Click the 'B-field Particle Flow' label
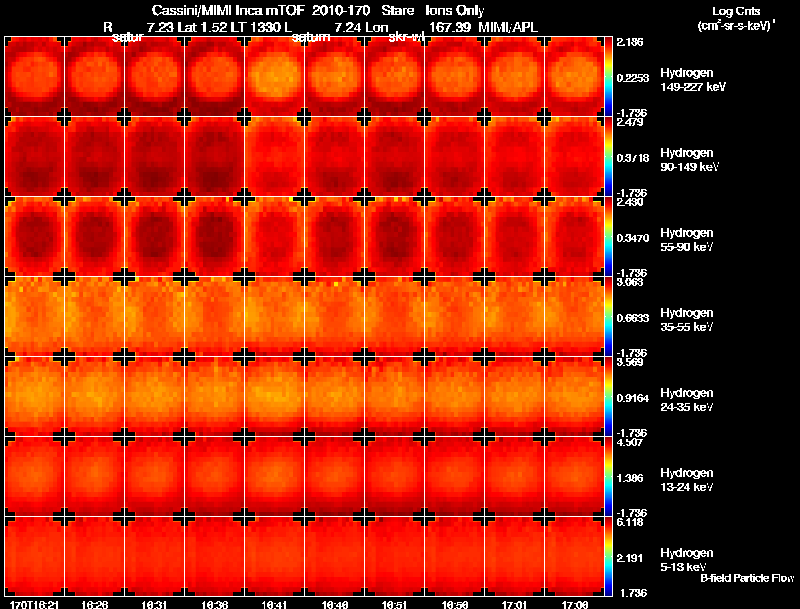The image size is (800, 609). (x=747, y=578)
